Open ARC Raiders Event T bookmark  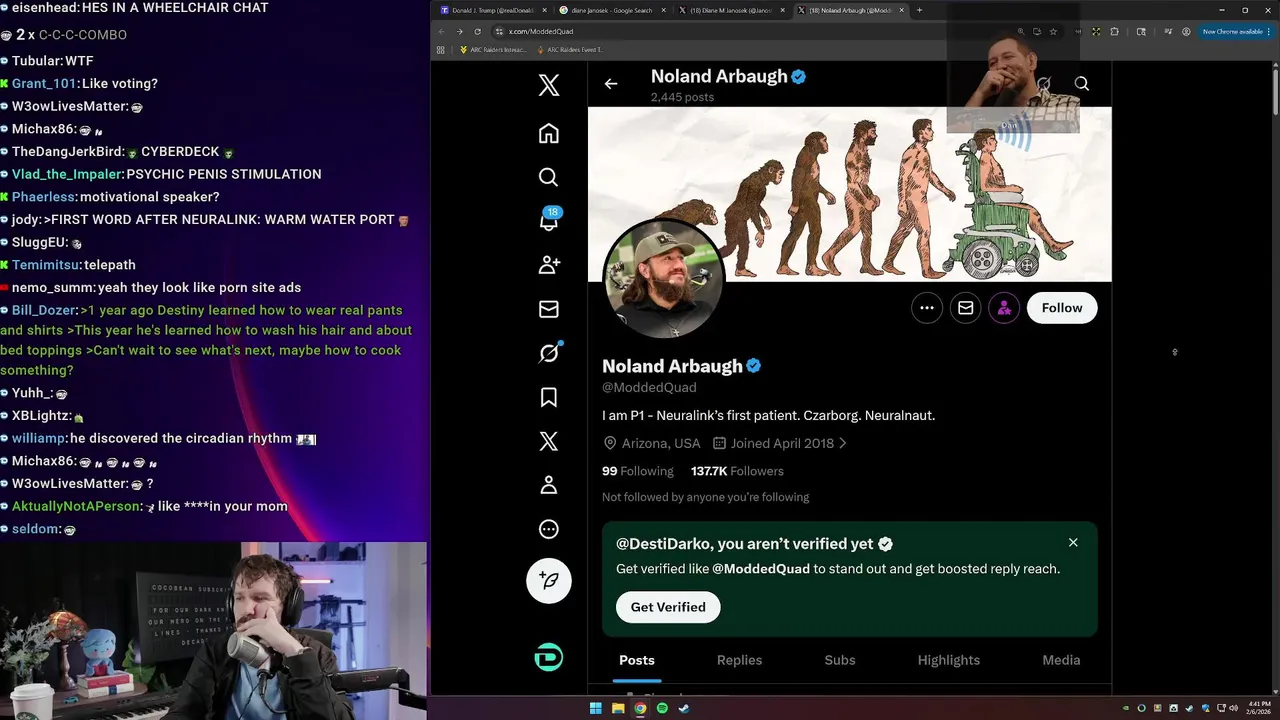pos(570,49)
